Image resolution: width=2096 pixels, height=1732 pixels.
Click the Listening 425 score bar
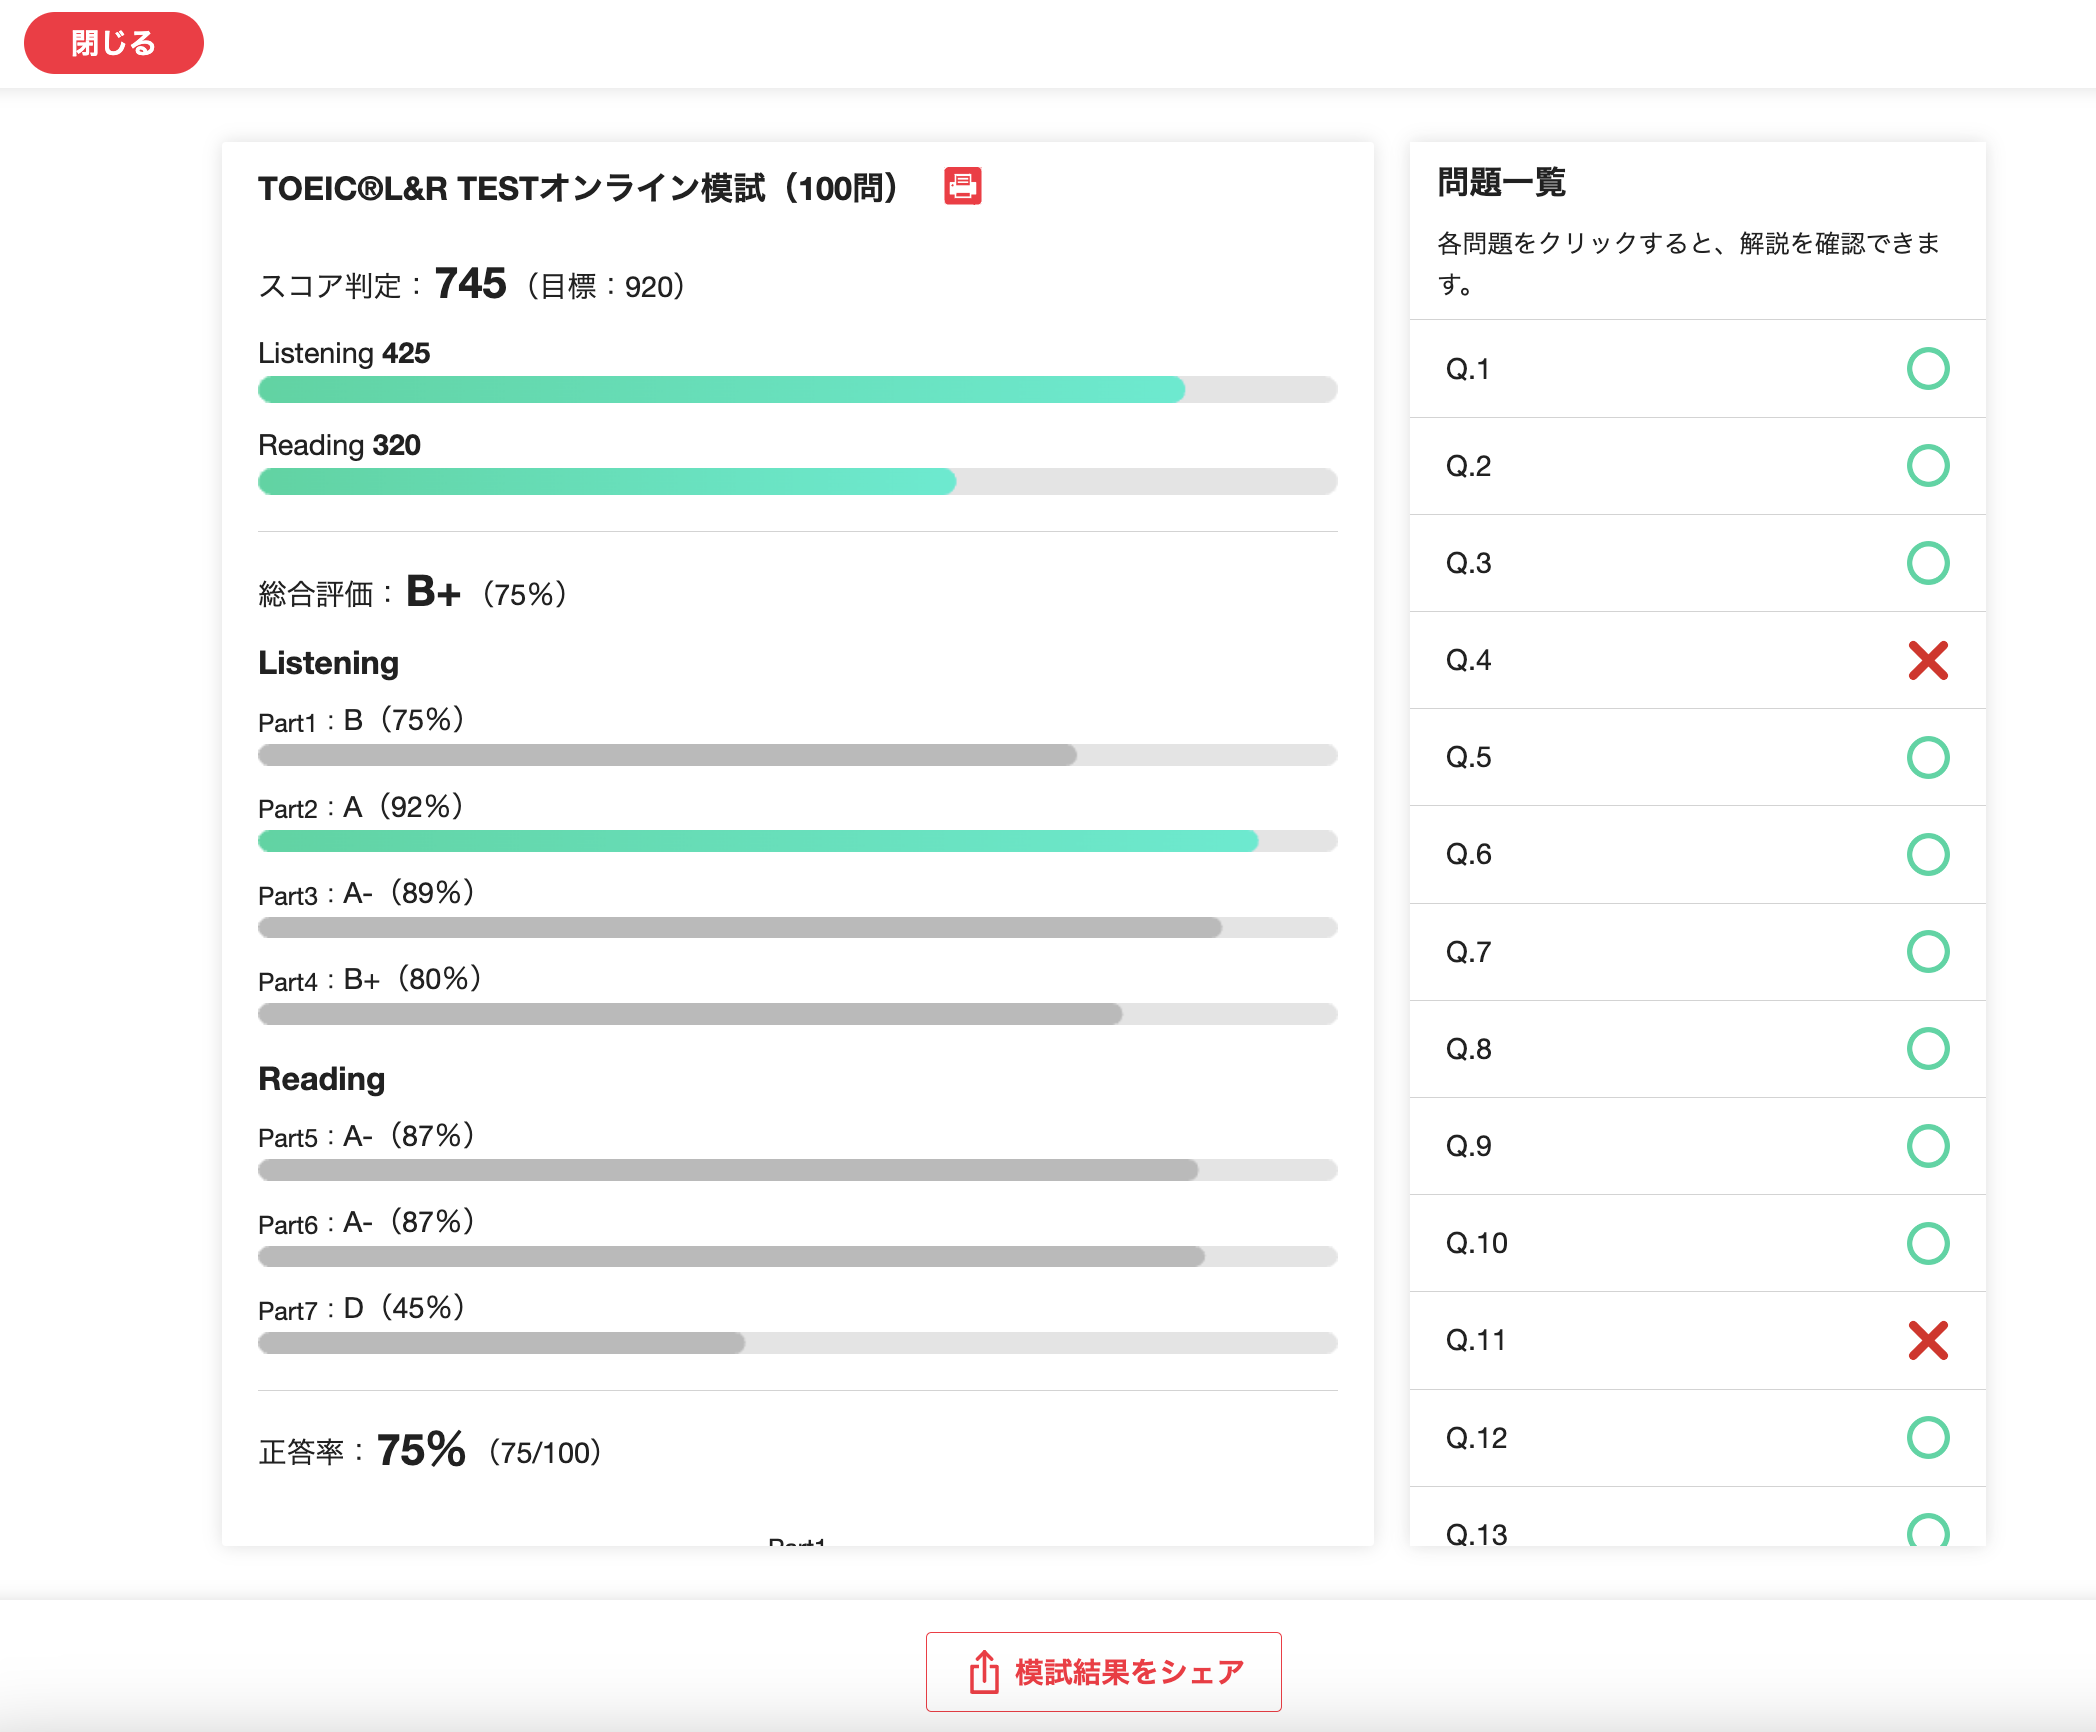click(x=797, y=389)
